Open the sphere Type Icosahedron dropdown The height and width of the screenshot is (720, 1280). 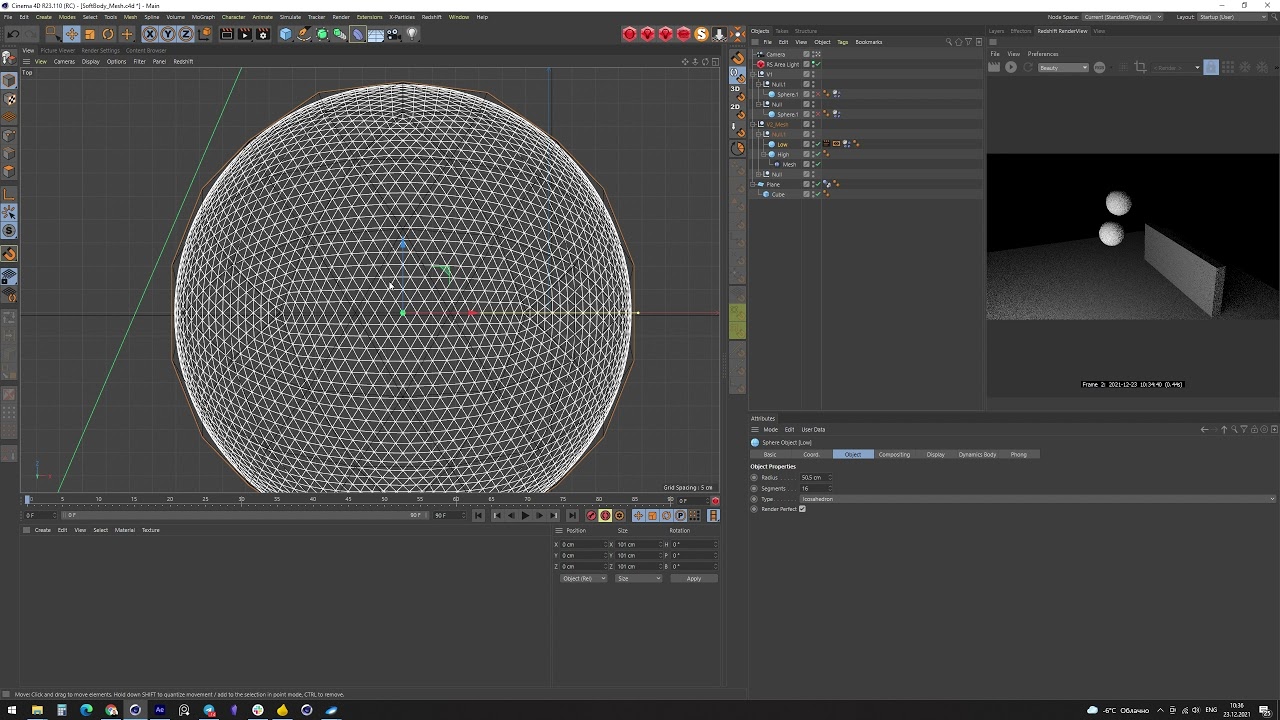[x=1038, y=499]
